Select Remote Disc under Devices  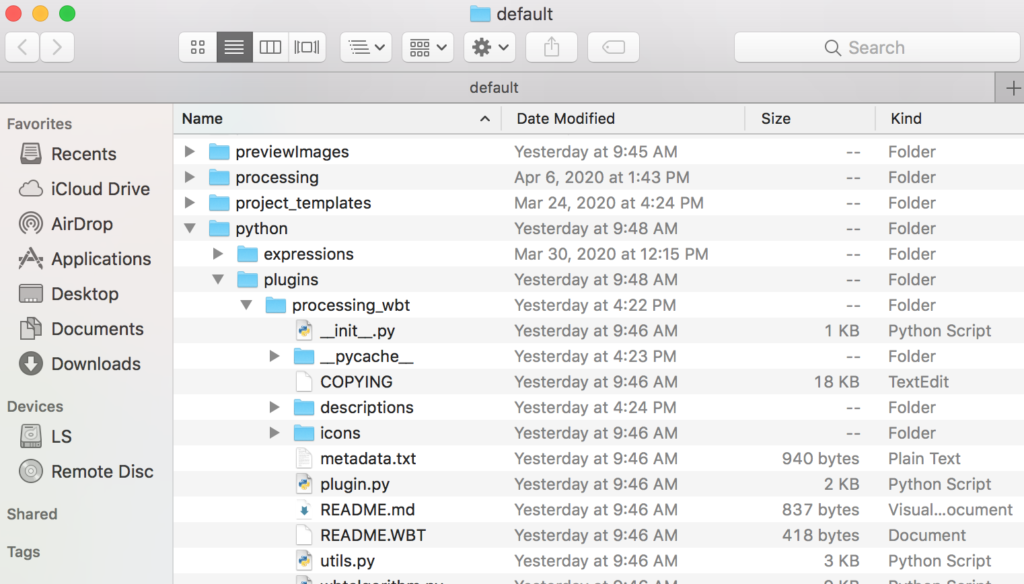[x=102, y=471]
